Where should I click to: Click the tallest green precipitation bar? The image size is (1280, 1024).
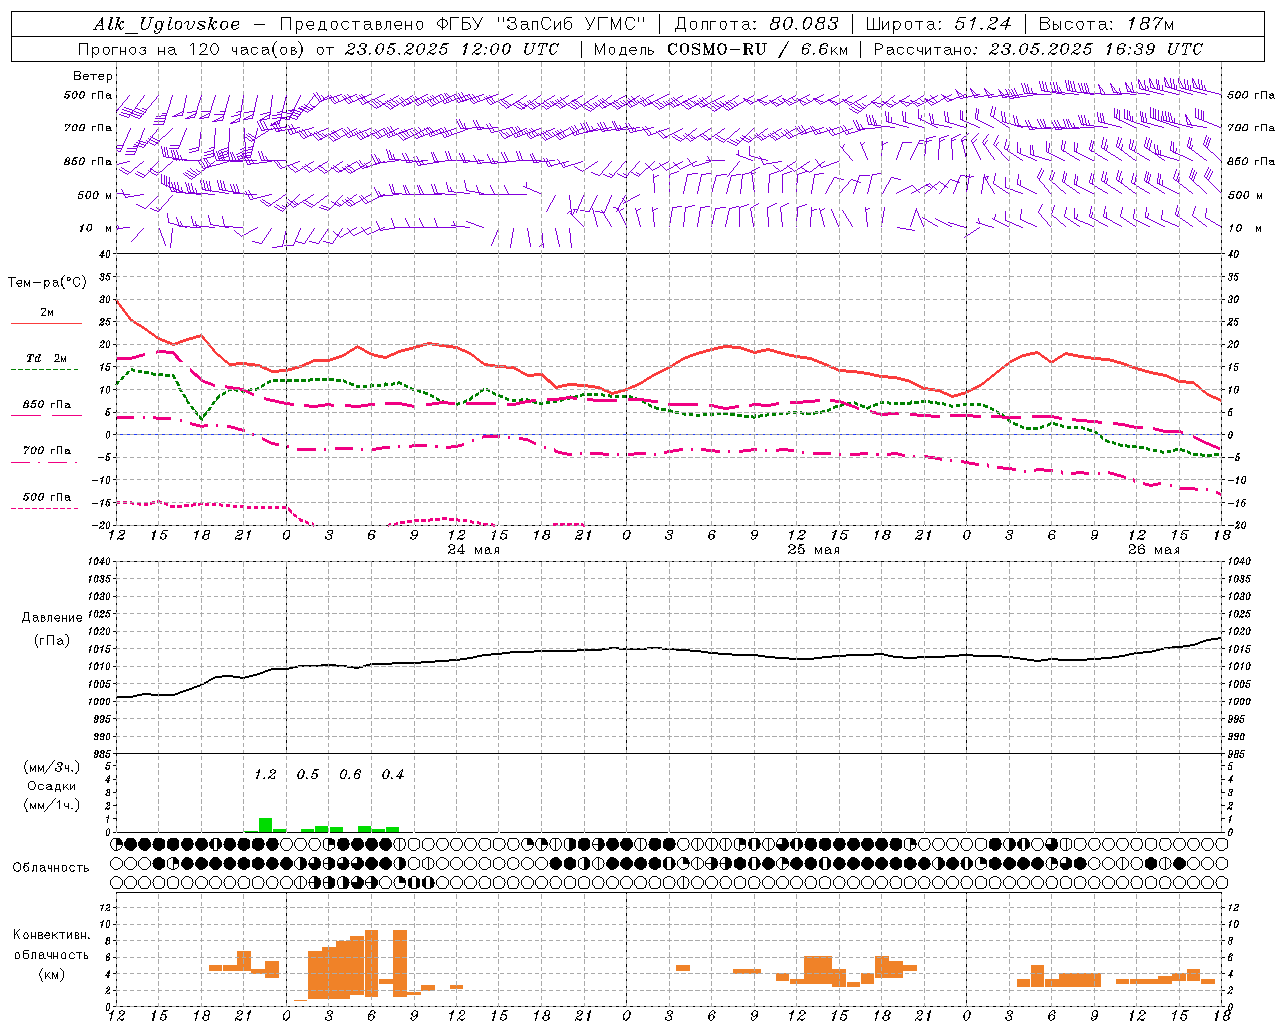(x=265, y=825)
